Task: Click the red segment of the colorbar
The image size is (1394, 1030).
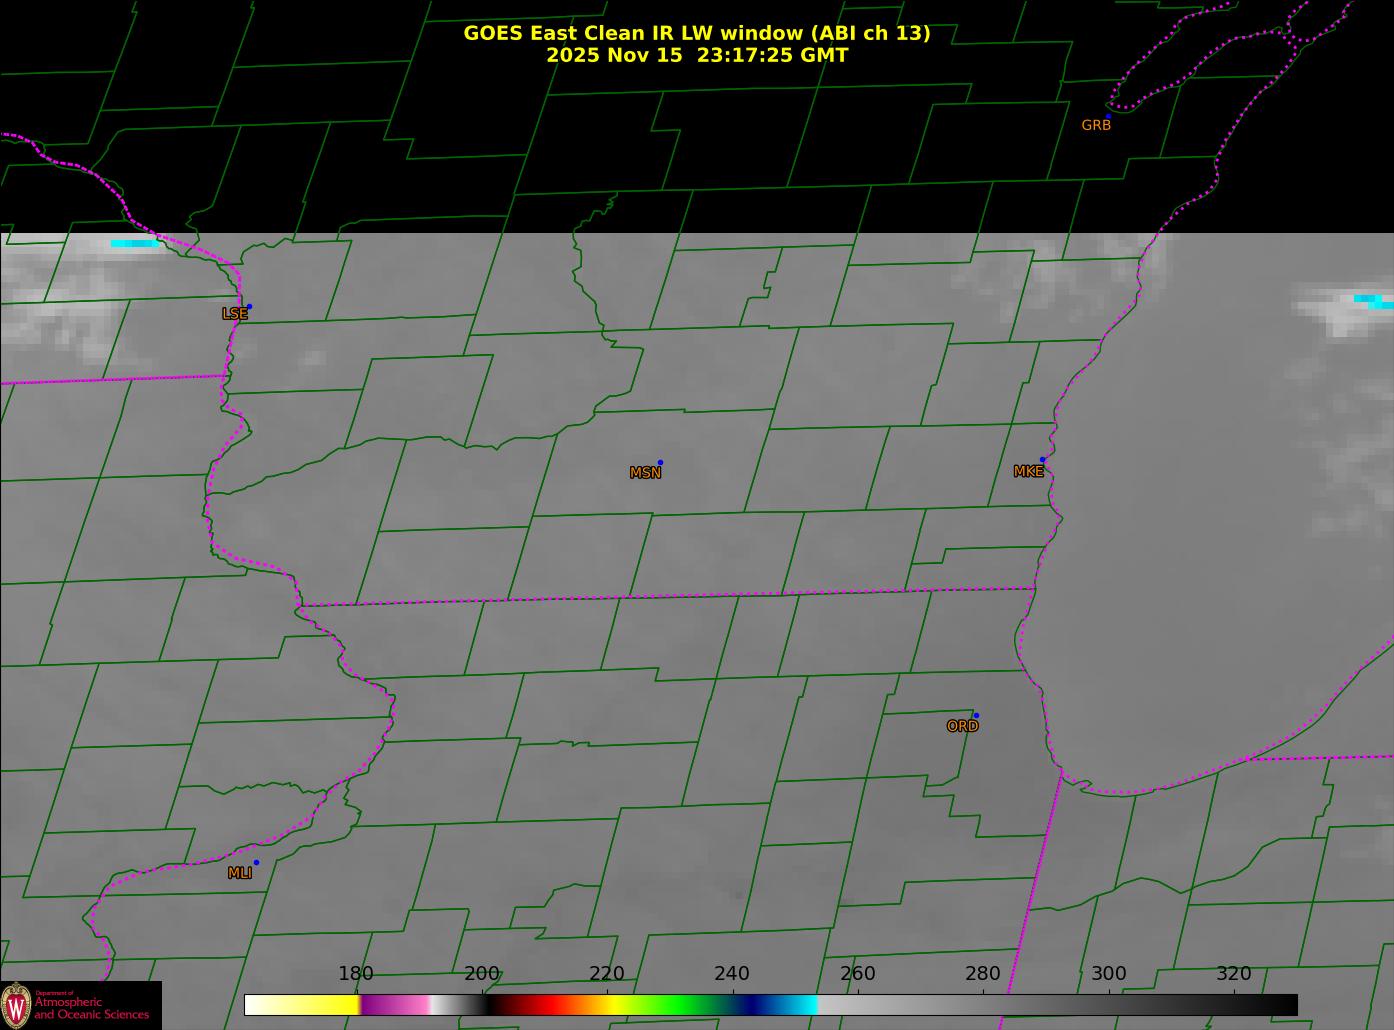Action: (540, 1004)
